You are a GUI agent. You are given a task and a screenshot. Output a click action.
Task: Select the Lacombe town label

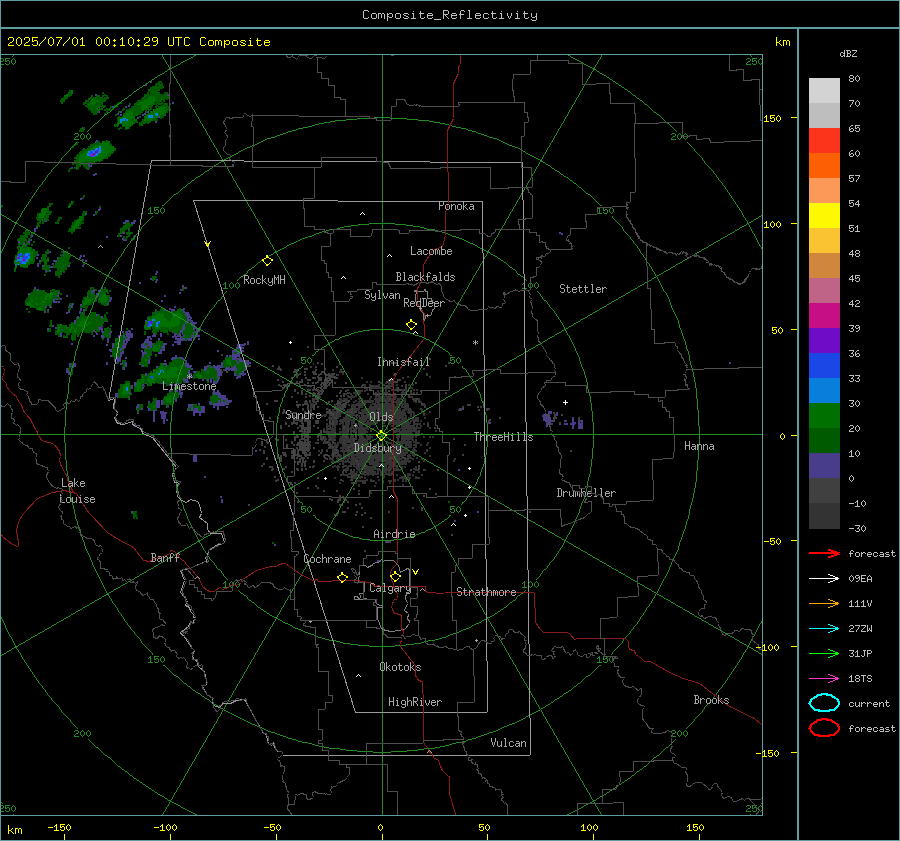(x=431, y=251)
